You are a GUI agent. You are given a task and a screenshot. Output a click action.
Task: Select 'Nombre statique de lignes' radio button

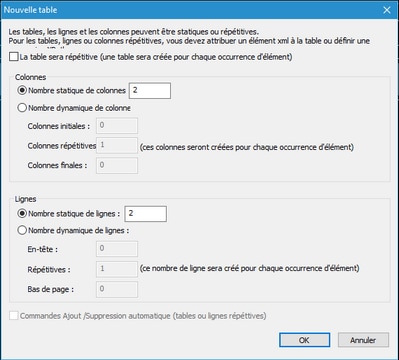[x=22, y=214]
